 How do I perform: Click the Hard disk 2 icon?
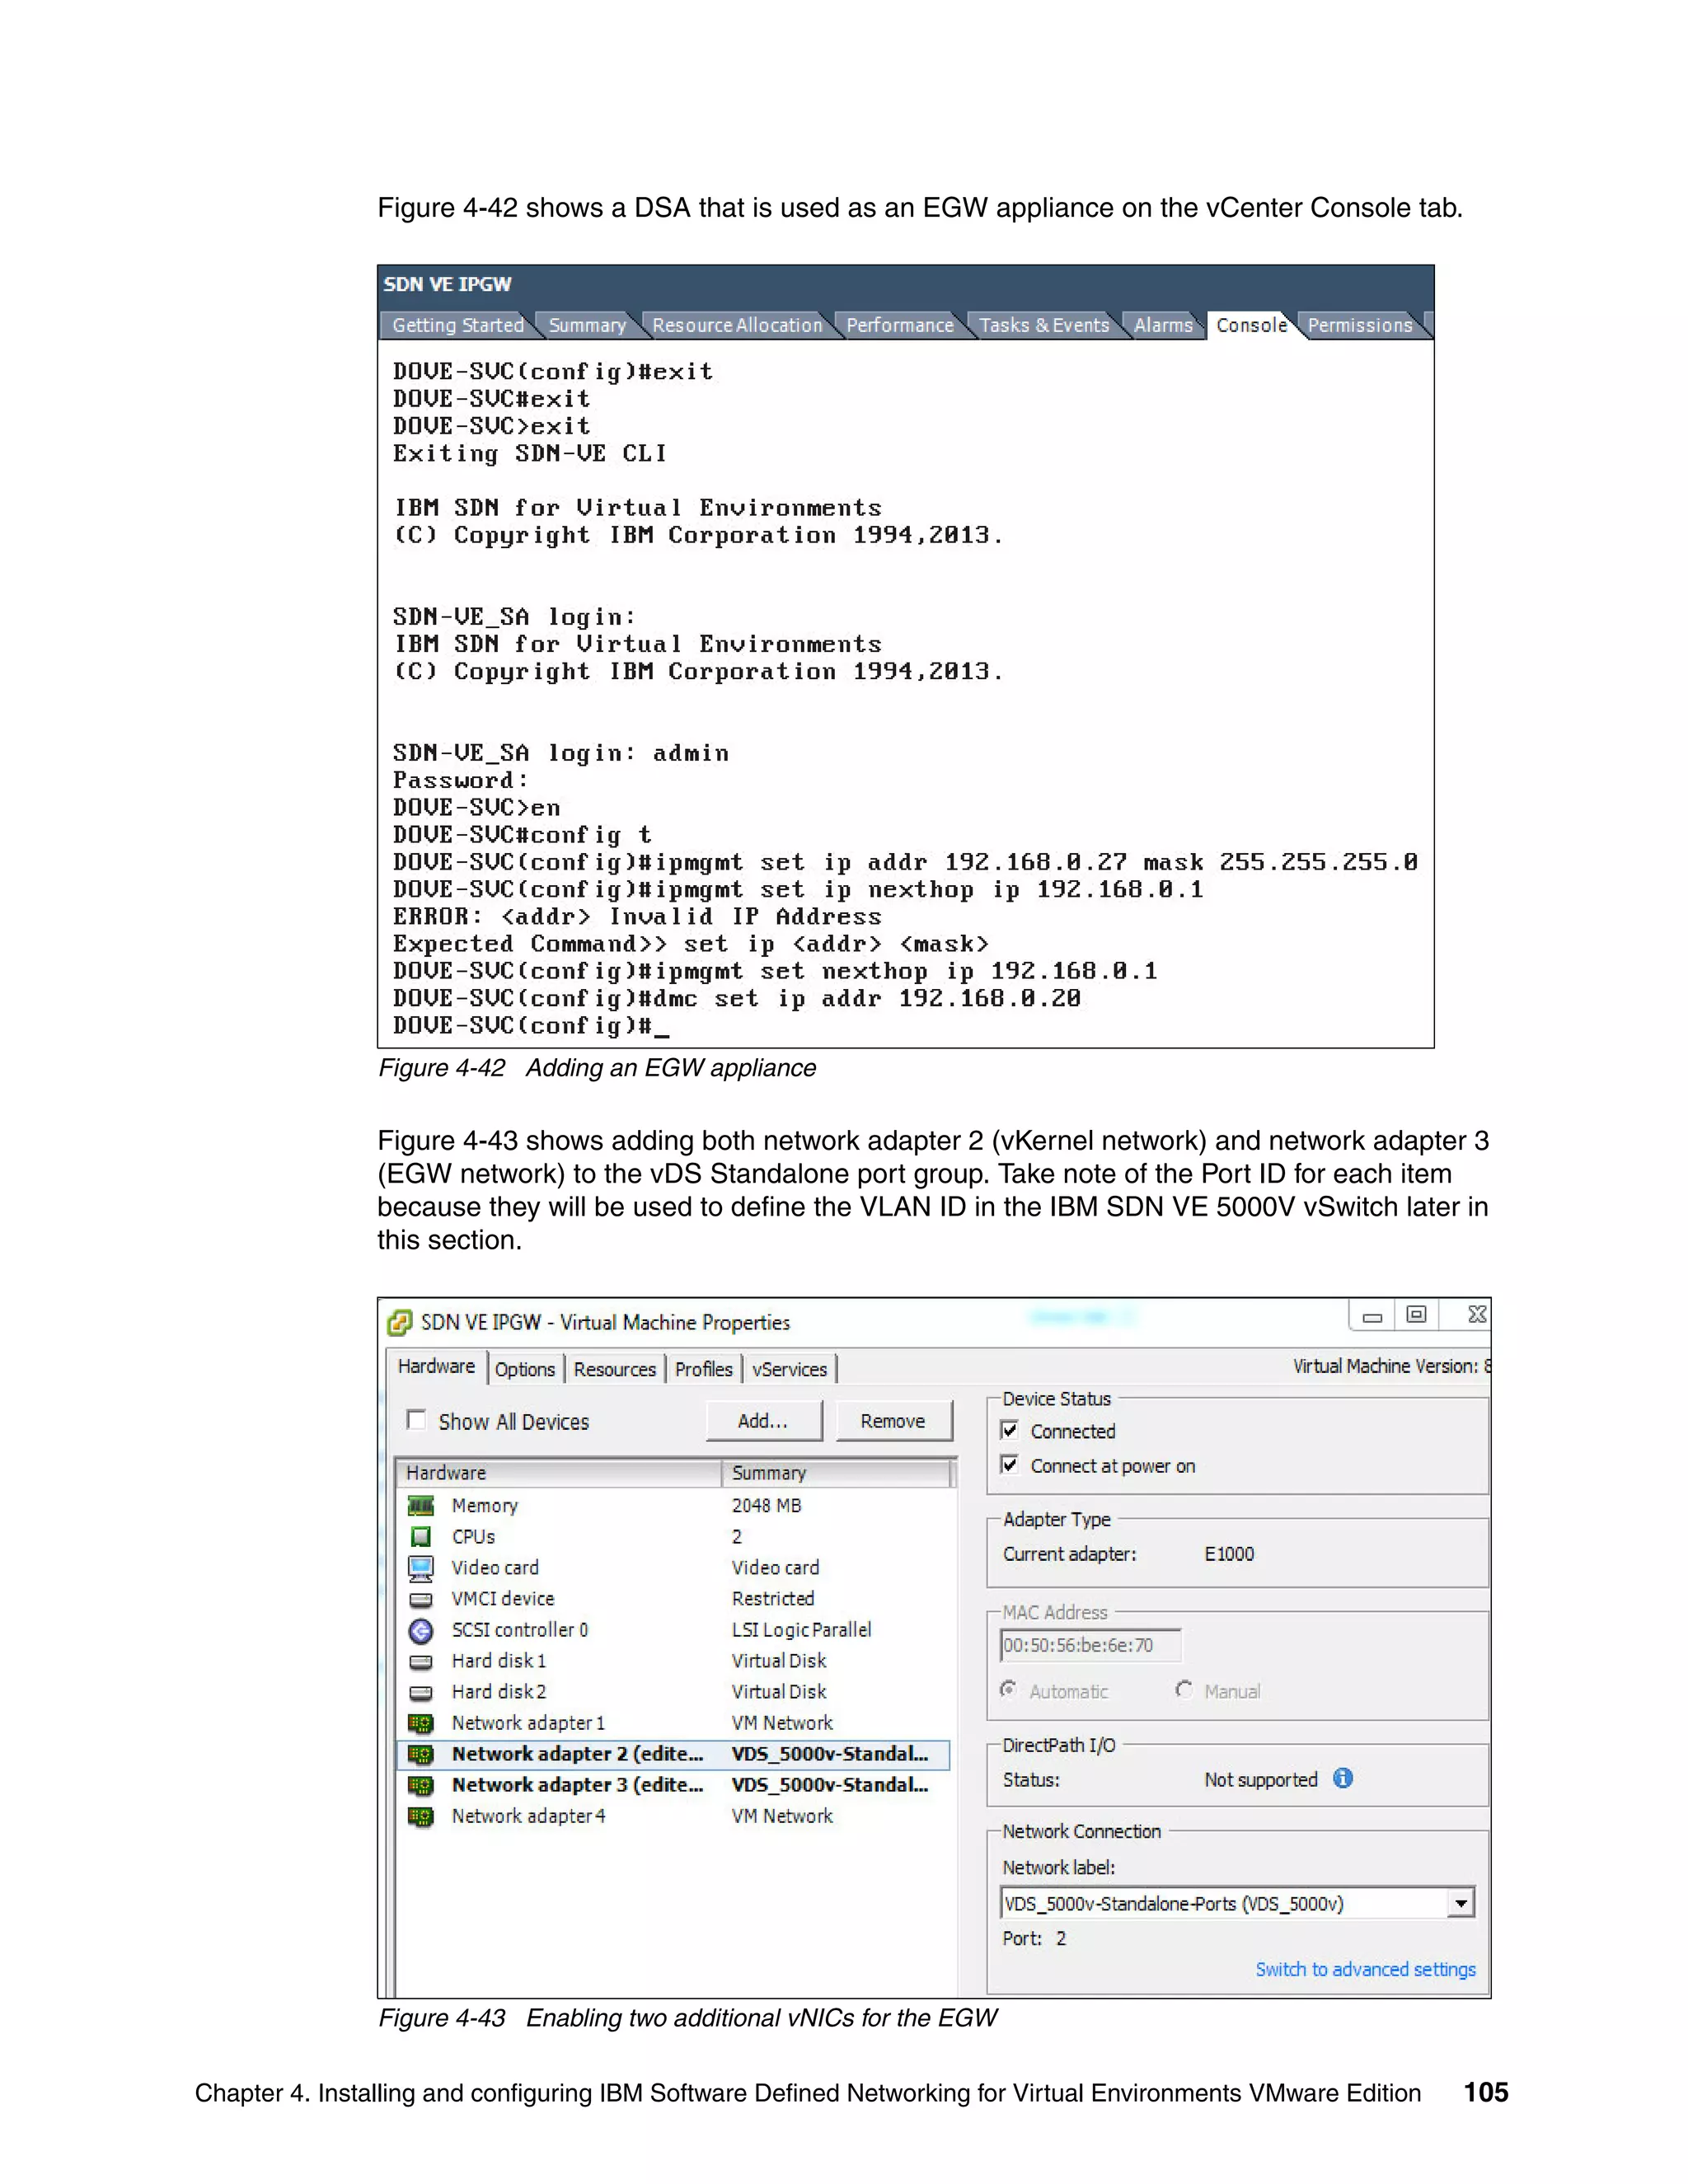click(x=421, y=1692)
